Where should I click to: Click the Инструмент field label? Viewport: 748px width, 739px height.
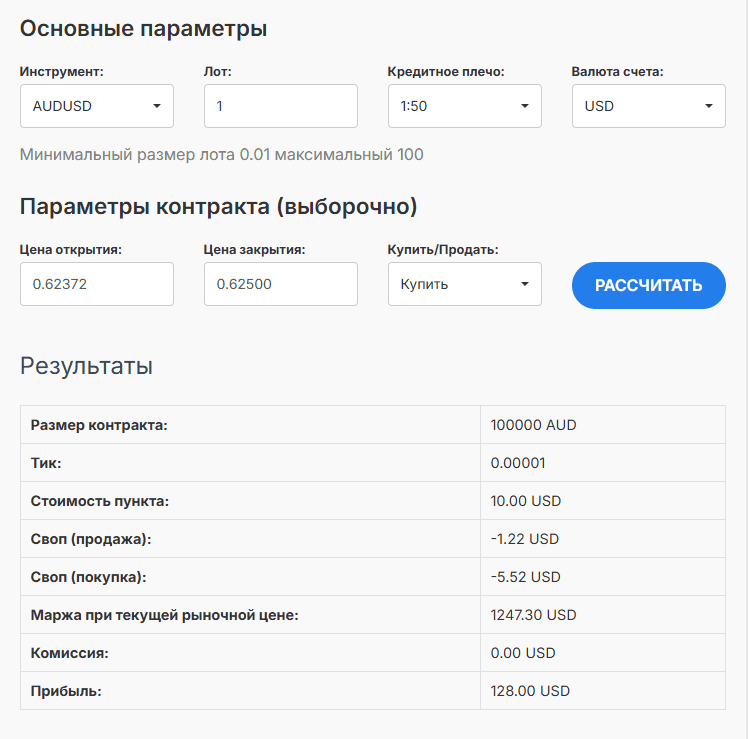[x=62, y=72]
